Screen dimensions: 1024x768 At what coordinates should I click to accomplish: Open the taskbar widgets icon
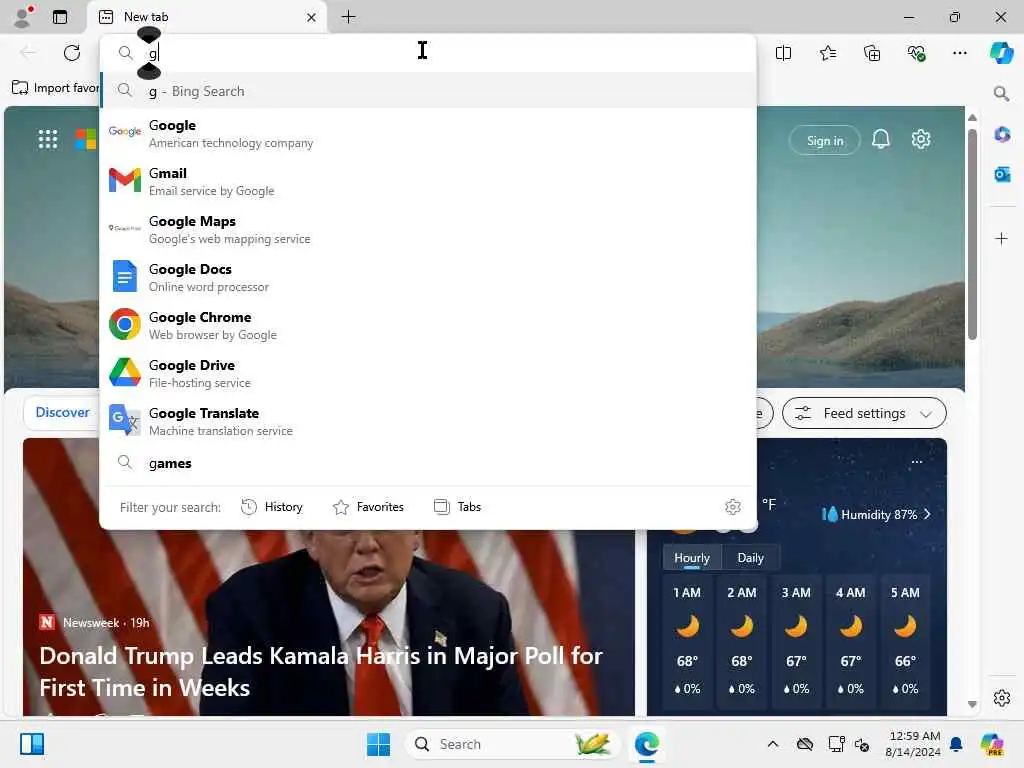(31, 744)
